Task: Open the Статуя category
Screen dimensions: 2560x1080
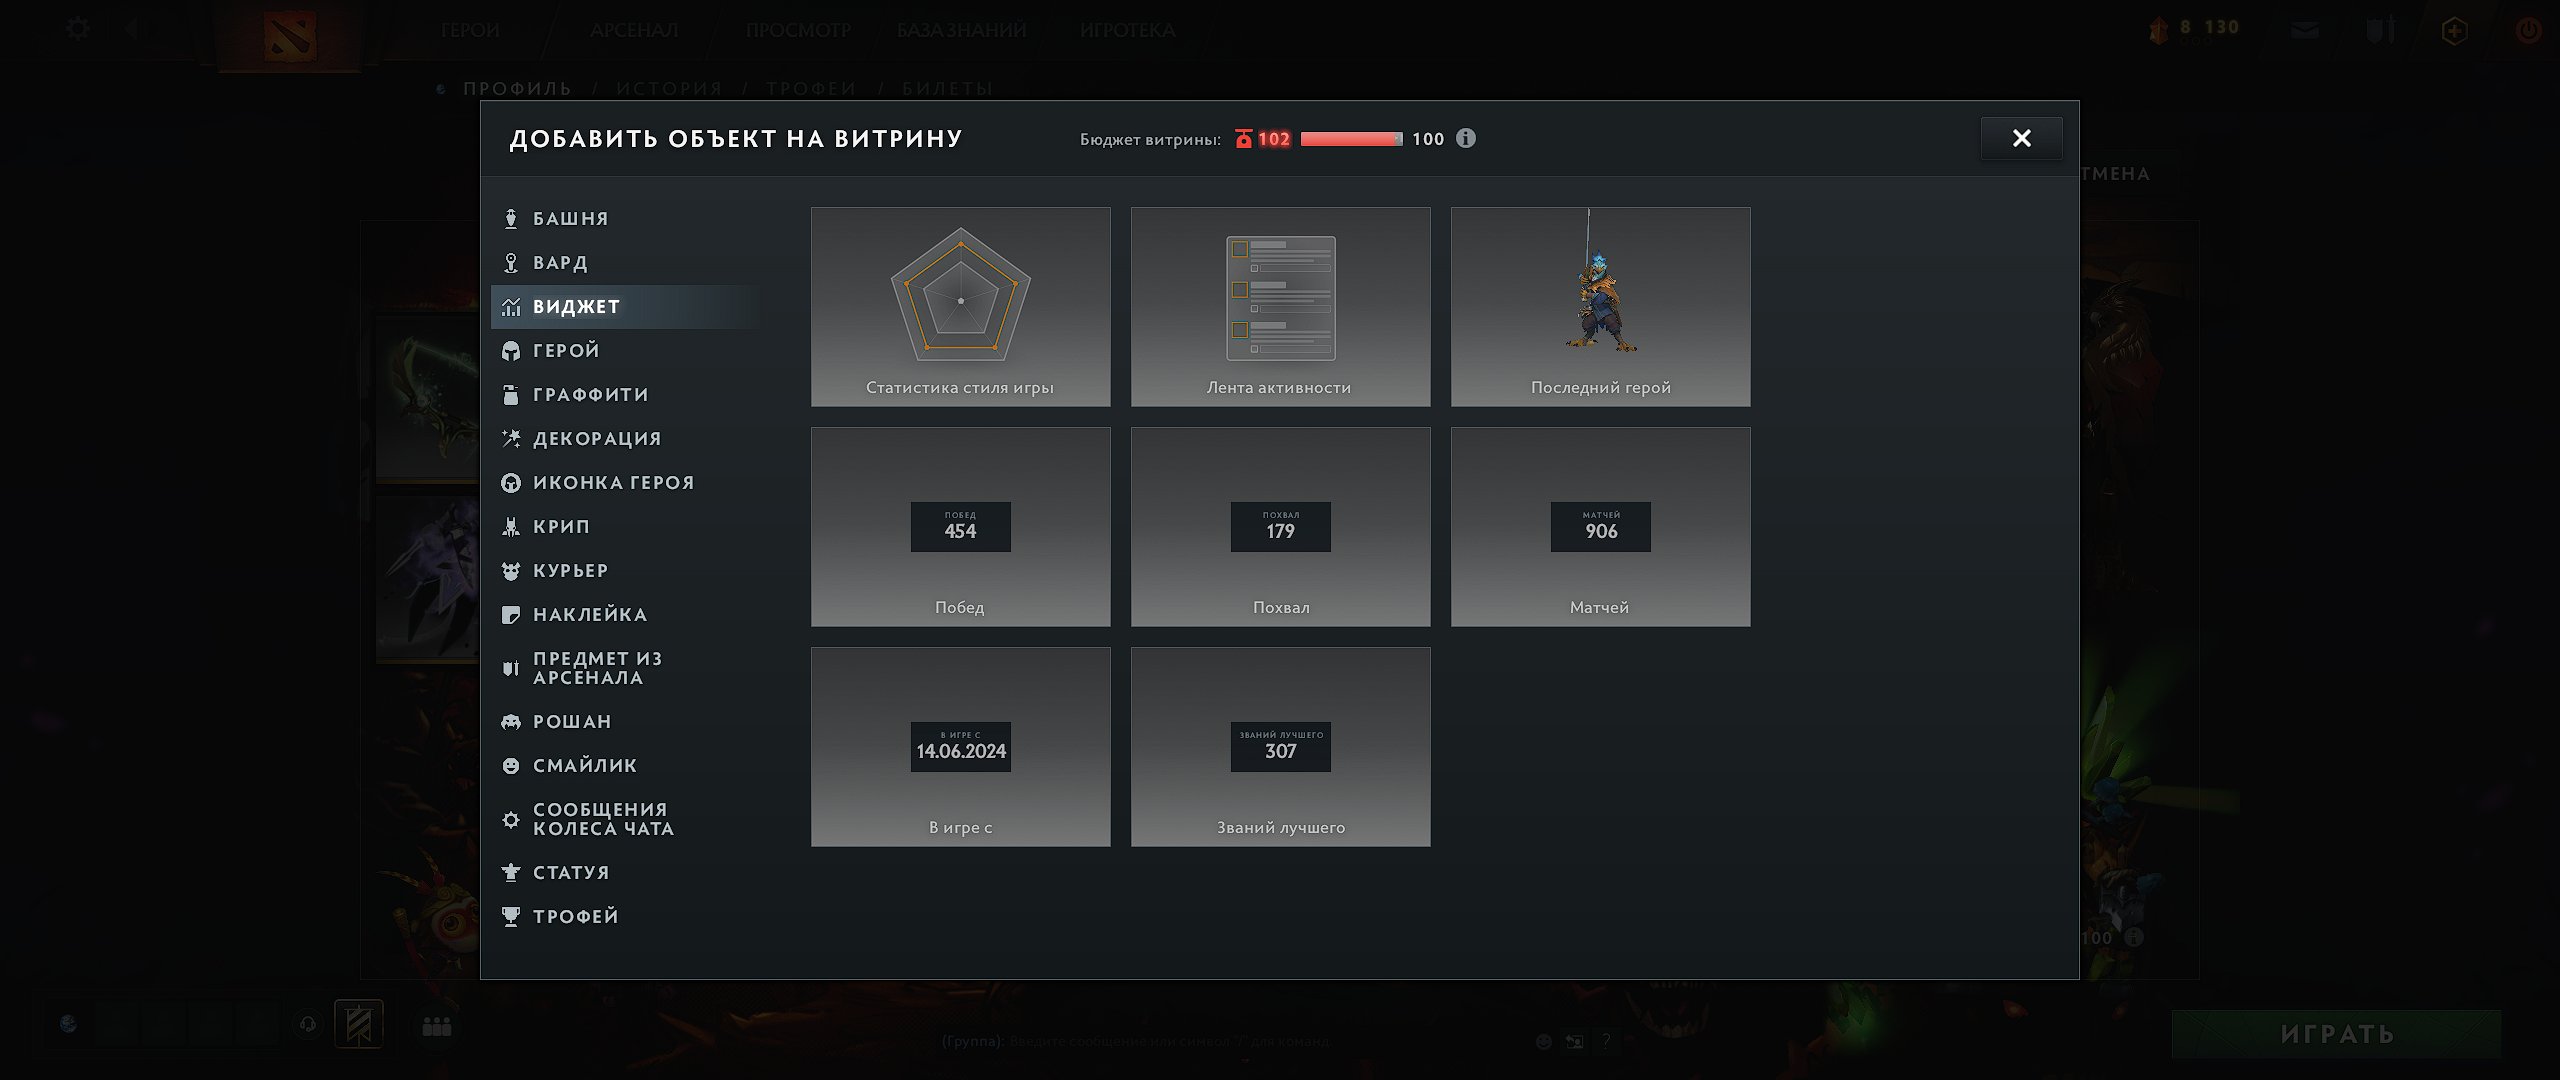Action: click(625, 872)
